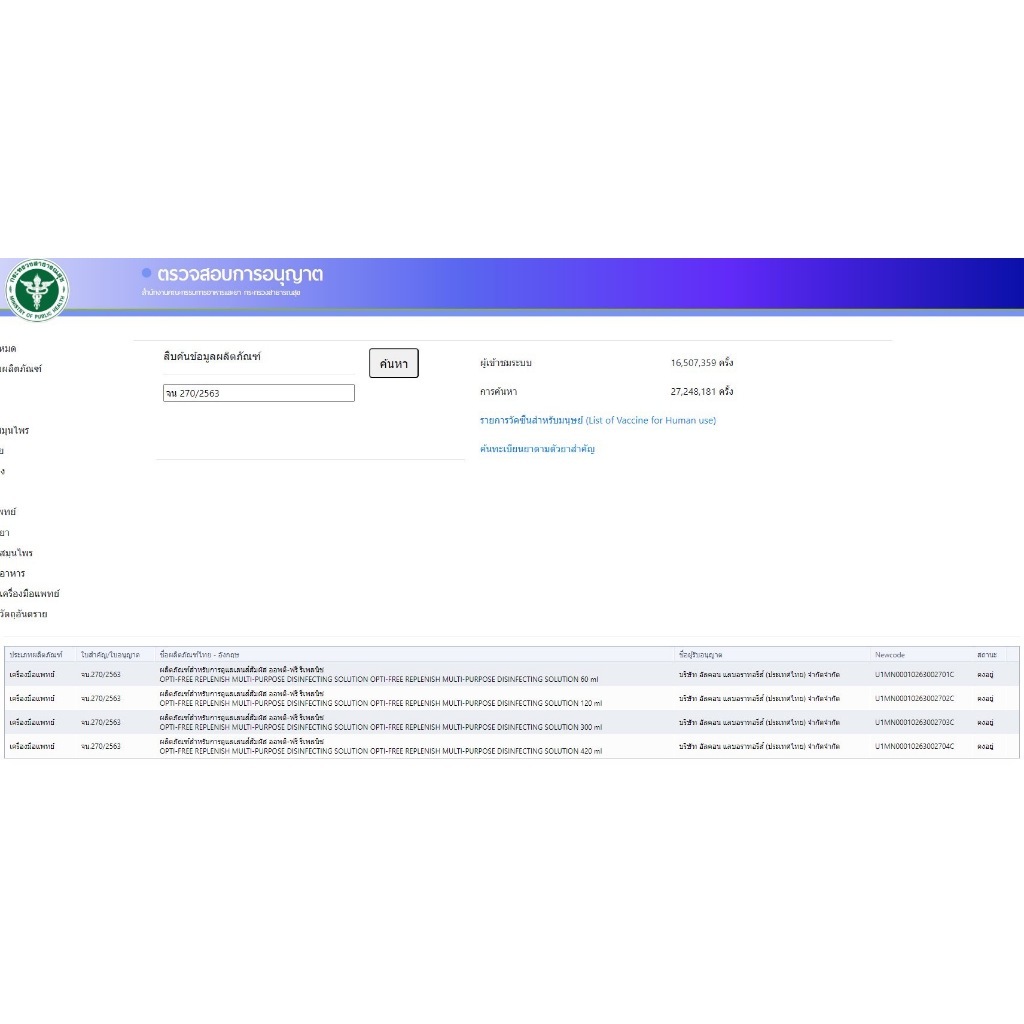Click status cell in the 420 ml row
Viewport: 1024px width, 1024px height.
click(x=985, y=746)
